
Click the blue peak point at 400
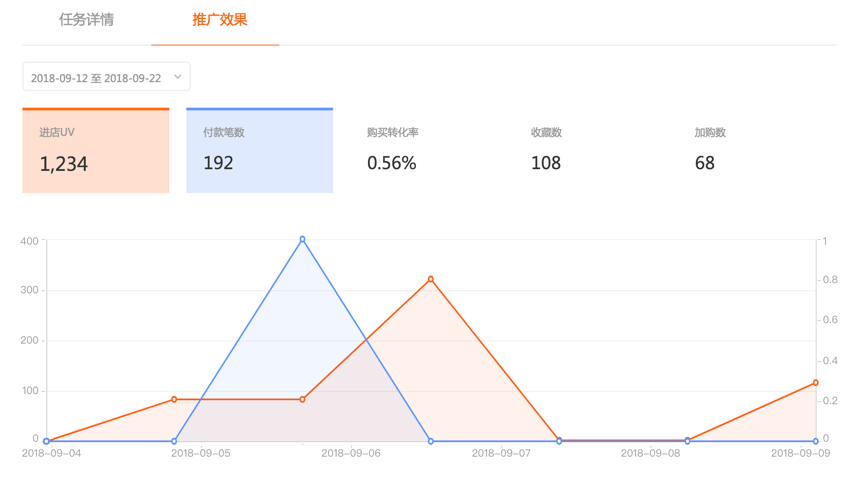coord(302,239)
